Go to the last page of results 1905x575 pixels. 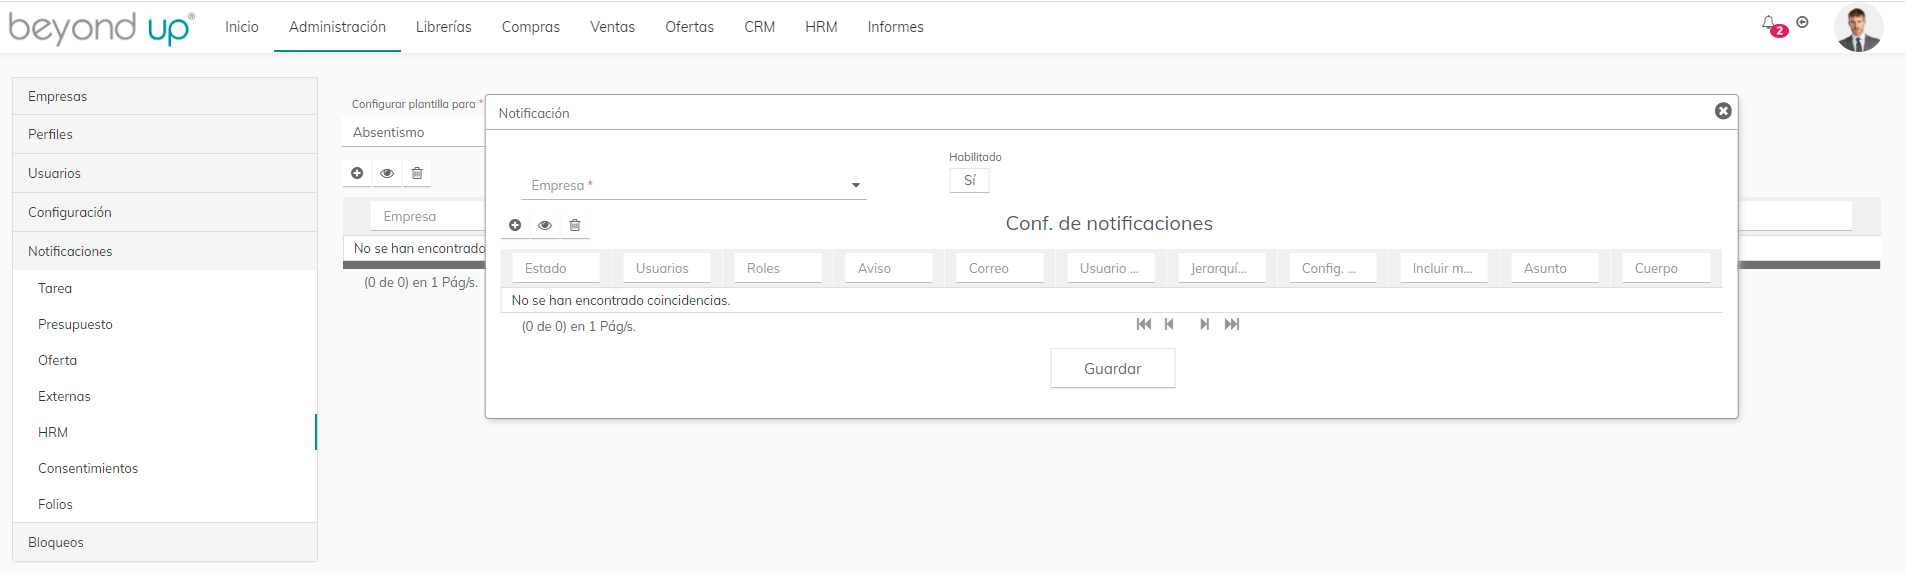point(1232,324)
